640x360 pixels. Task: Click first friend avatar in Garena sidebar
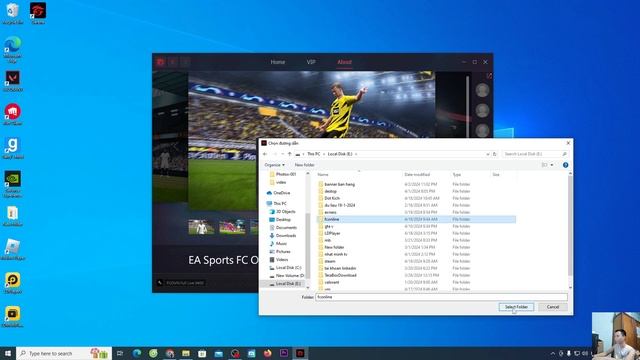(482, 90)
